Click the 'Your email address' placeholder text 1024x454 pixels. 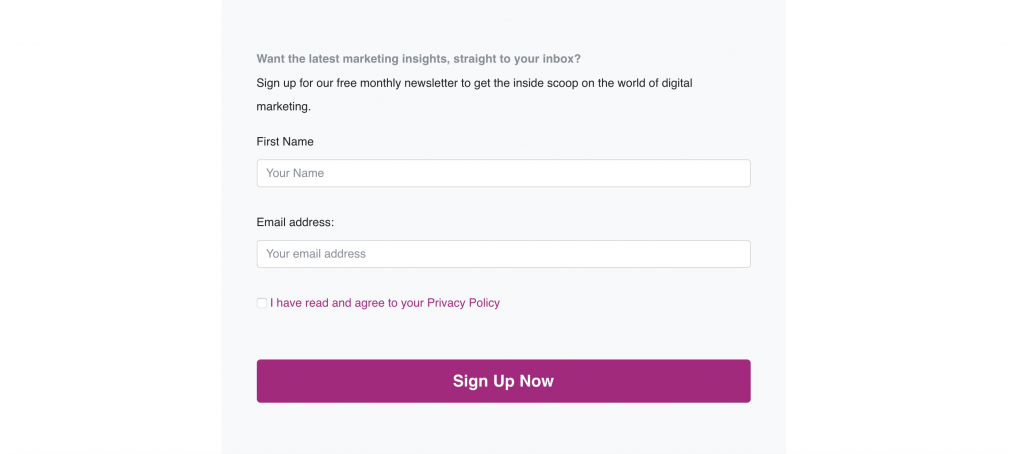point(316,254)
